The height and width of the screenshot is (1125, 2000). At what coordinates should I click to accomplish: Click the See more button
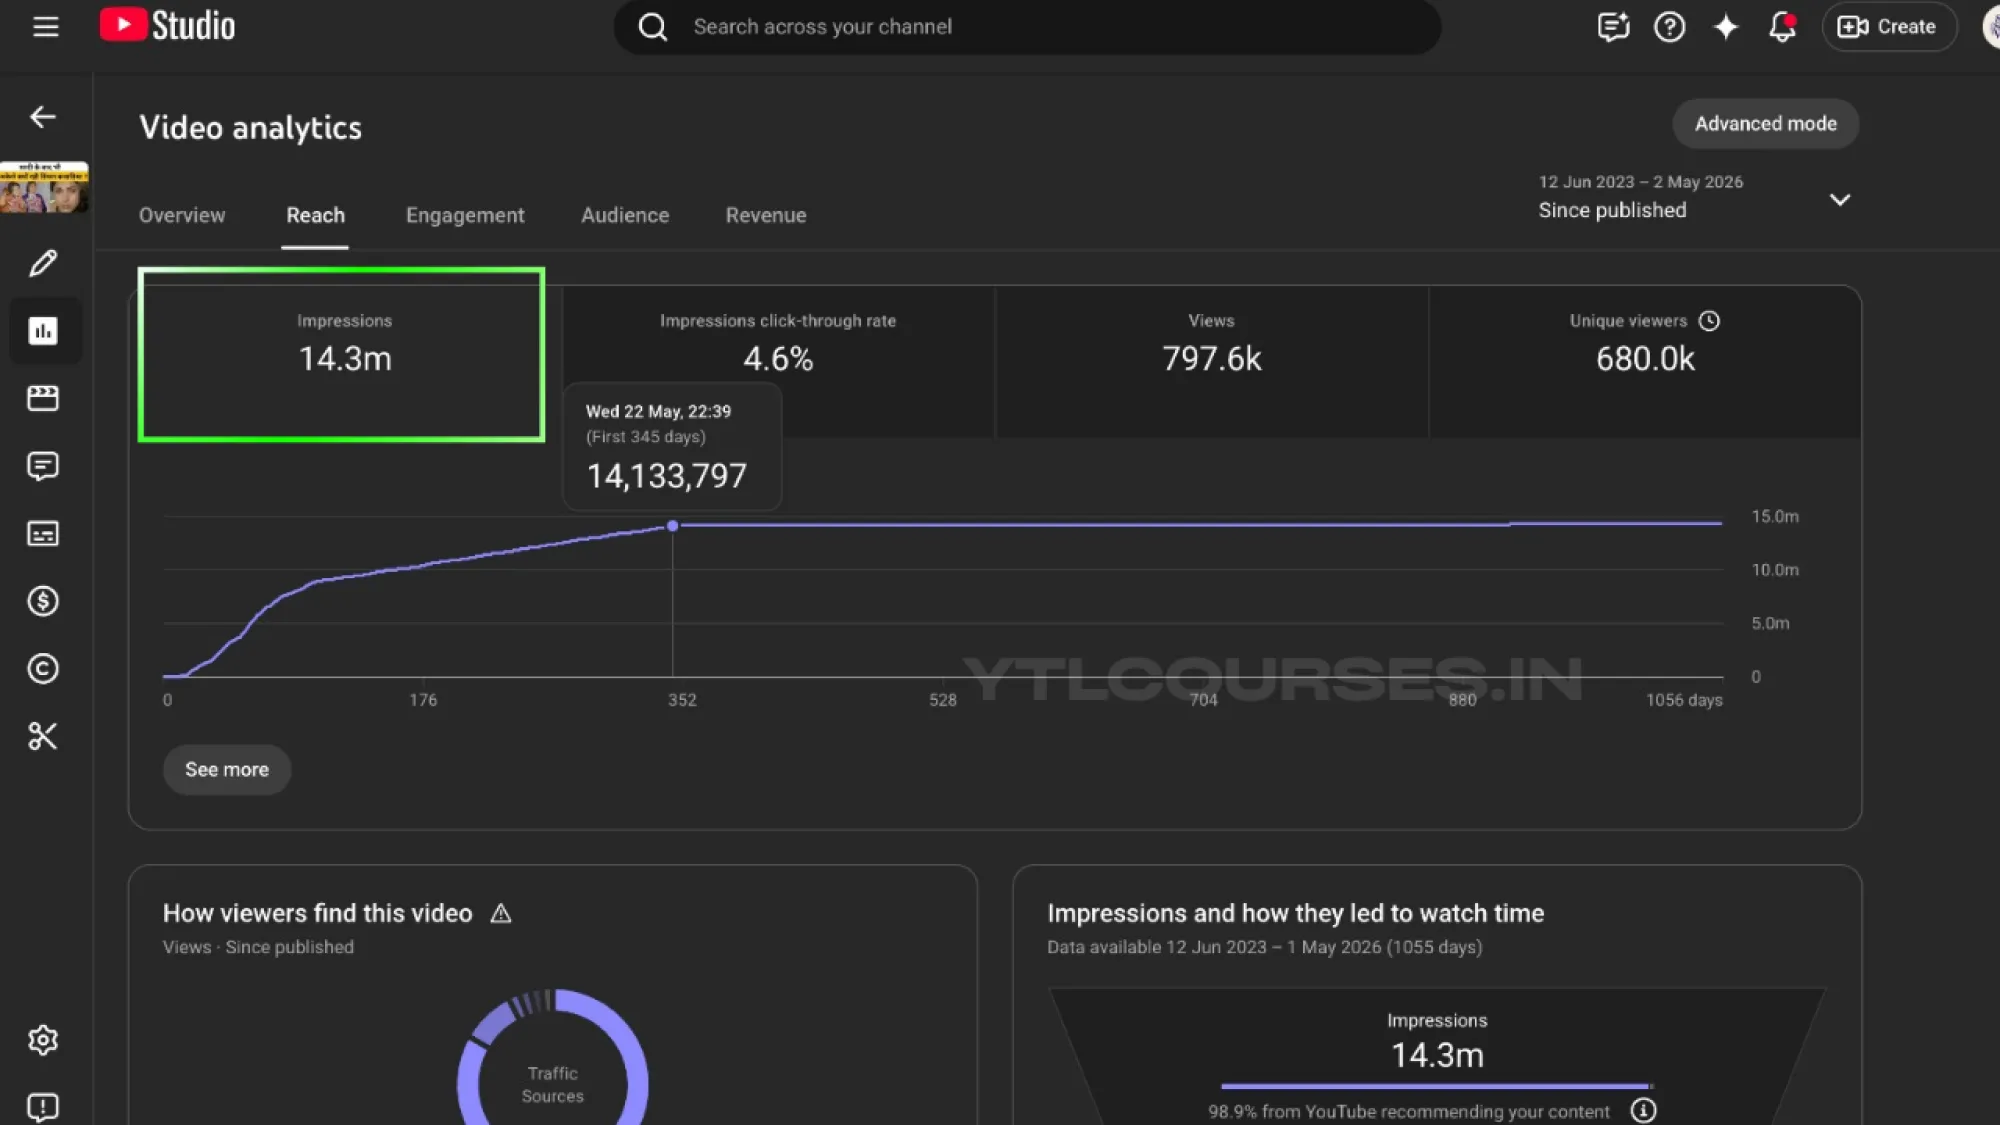click(x=227, y=769)
